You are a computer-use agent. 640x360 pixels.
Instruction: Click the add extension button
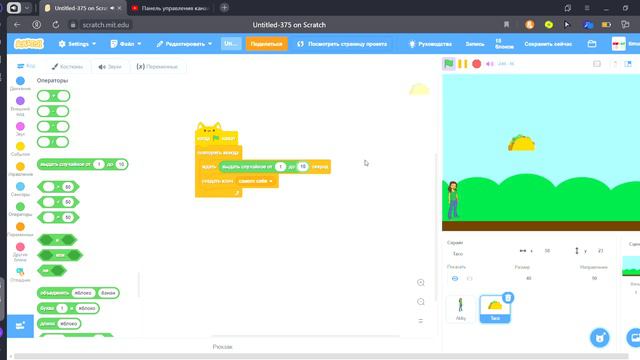pyautogui.click(x=20, y=326)
